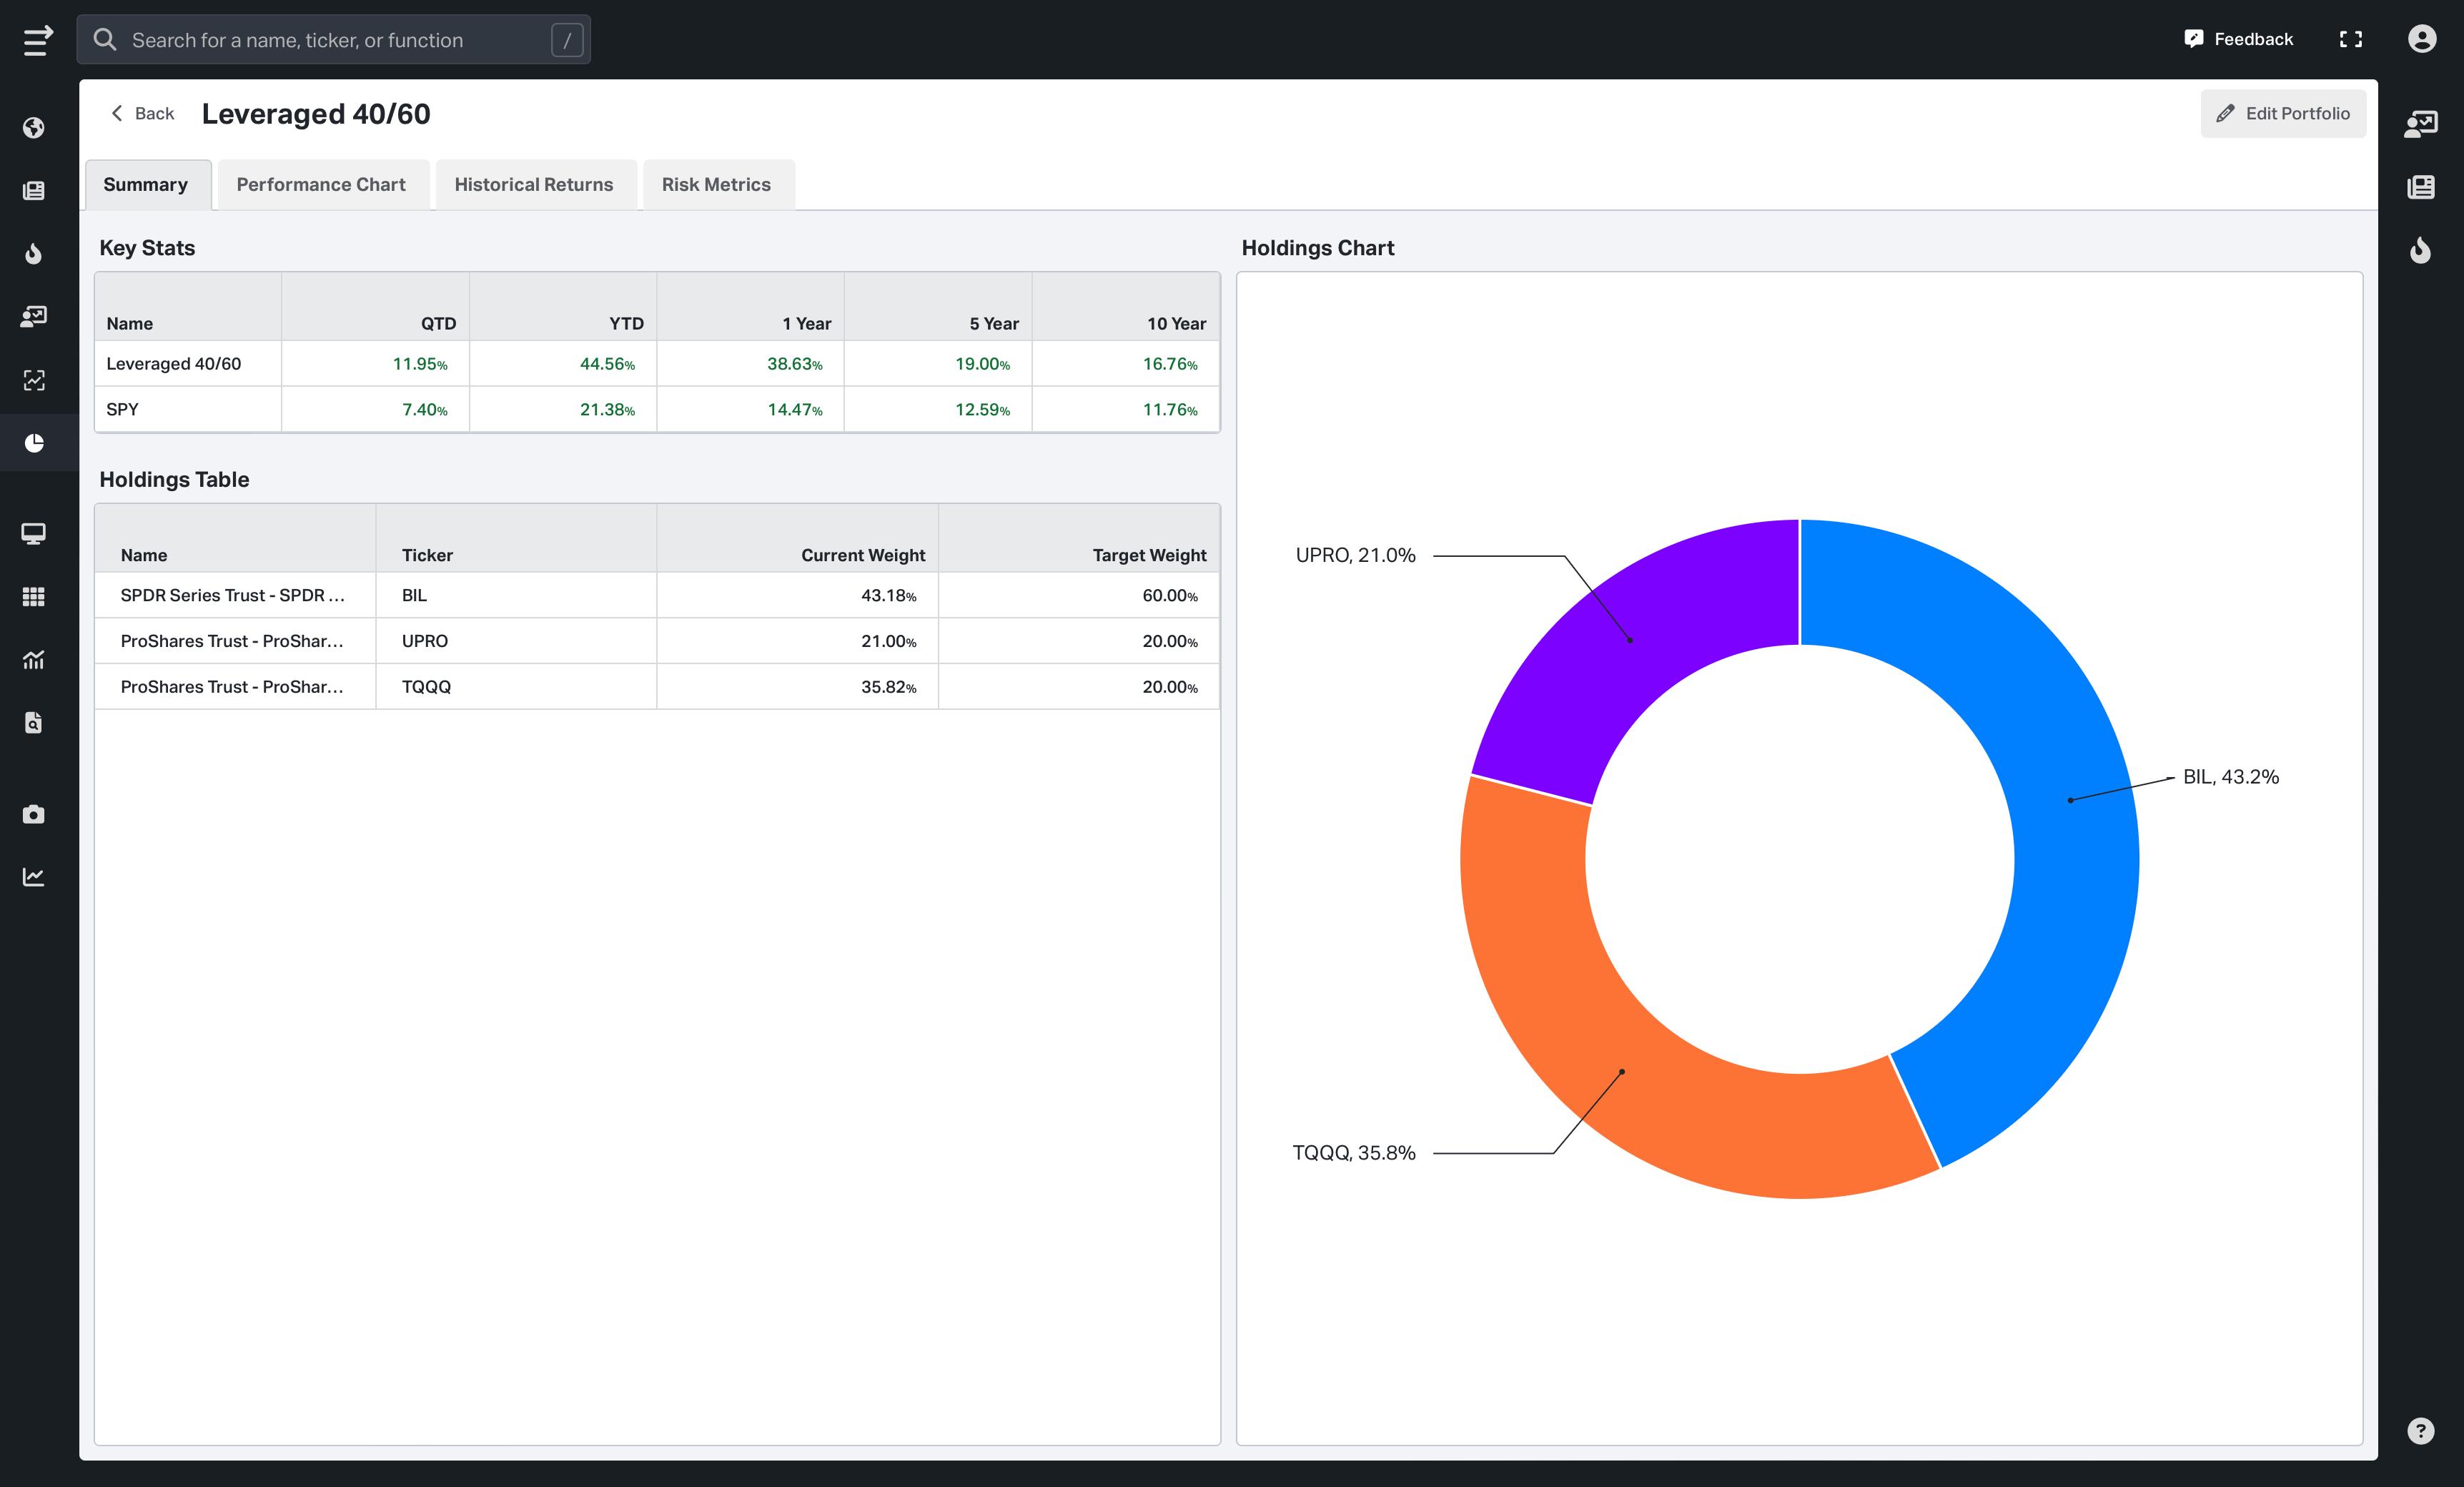Open the grid apps icon in left sidebar
This screenshot has width=2464, height=1487.
tap(34, 597)
